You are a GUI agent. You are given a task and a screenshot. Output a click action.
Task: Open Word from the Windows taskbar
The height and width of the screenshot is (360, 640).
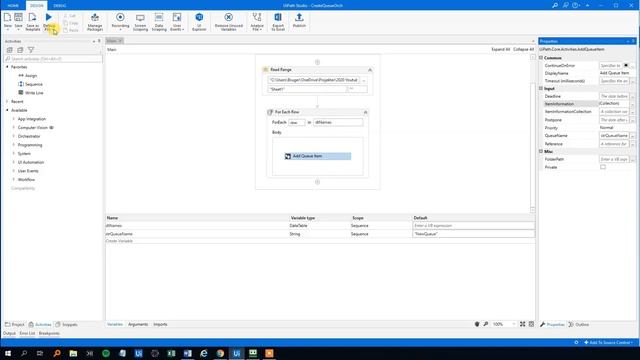(x=187, y=353)
